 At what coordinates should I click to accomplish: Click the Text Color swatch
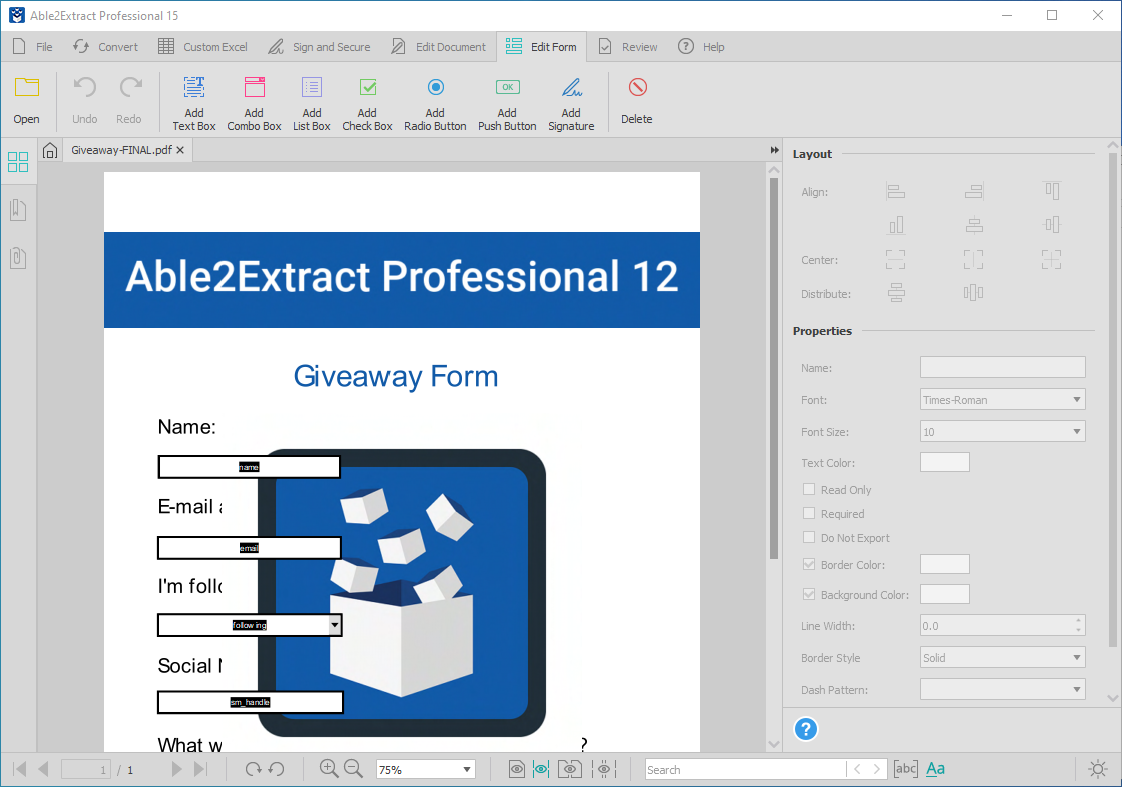point(945,462)
